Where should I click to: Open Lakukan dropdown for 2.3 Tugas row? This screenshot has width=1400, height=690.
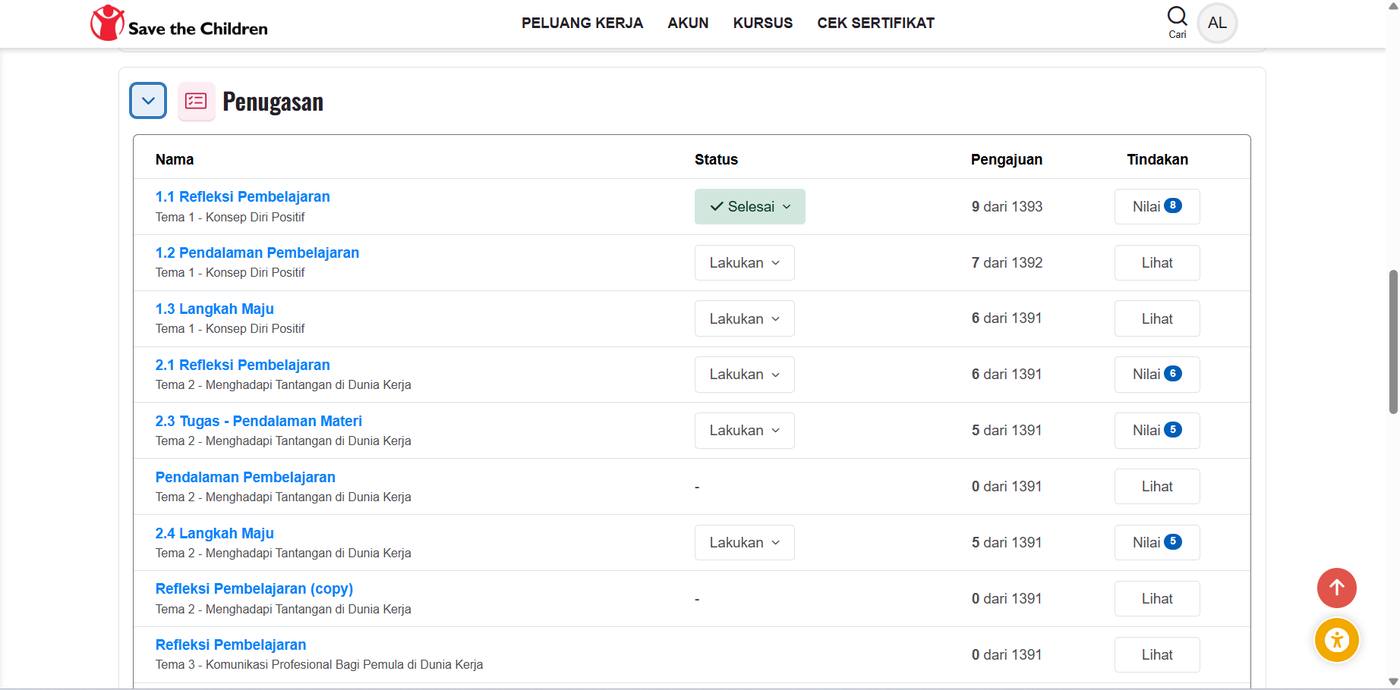coord(745,430)
